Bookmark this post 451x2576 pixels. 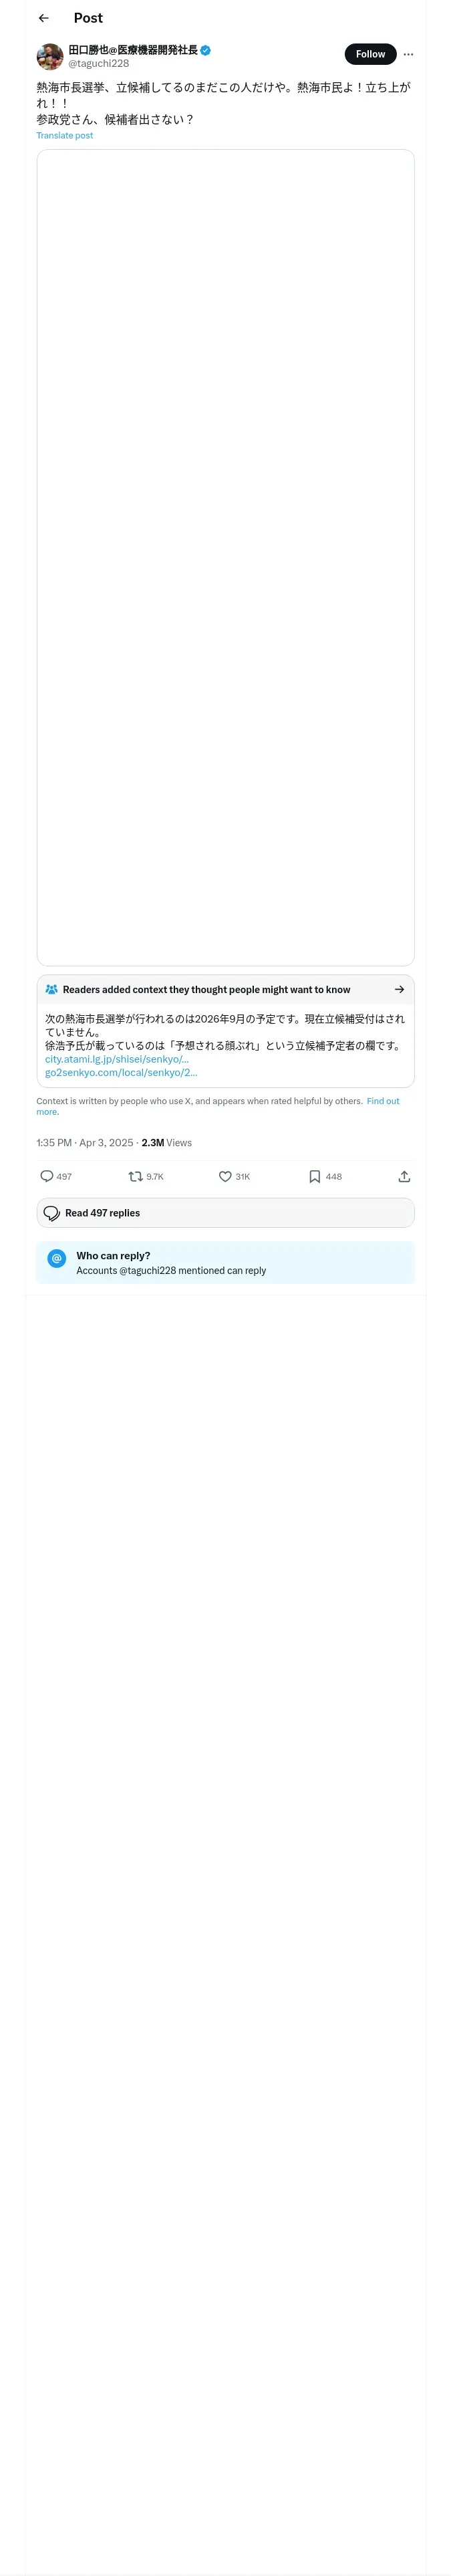pyautogui.click(x=314, y=1176)
